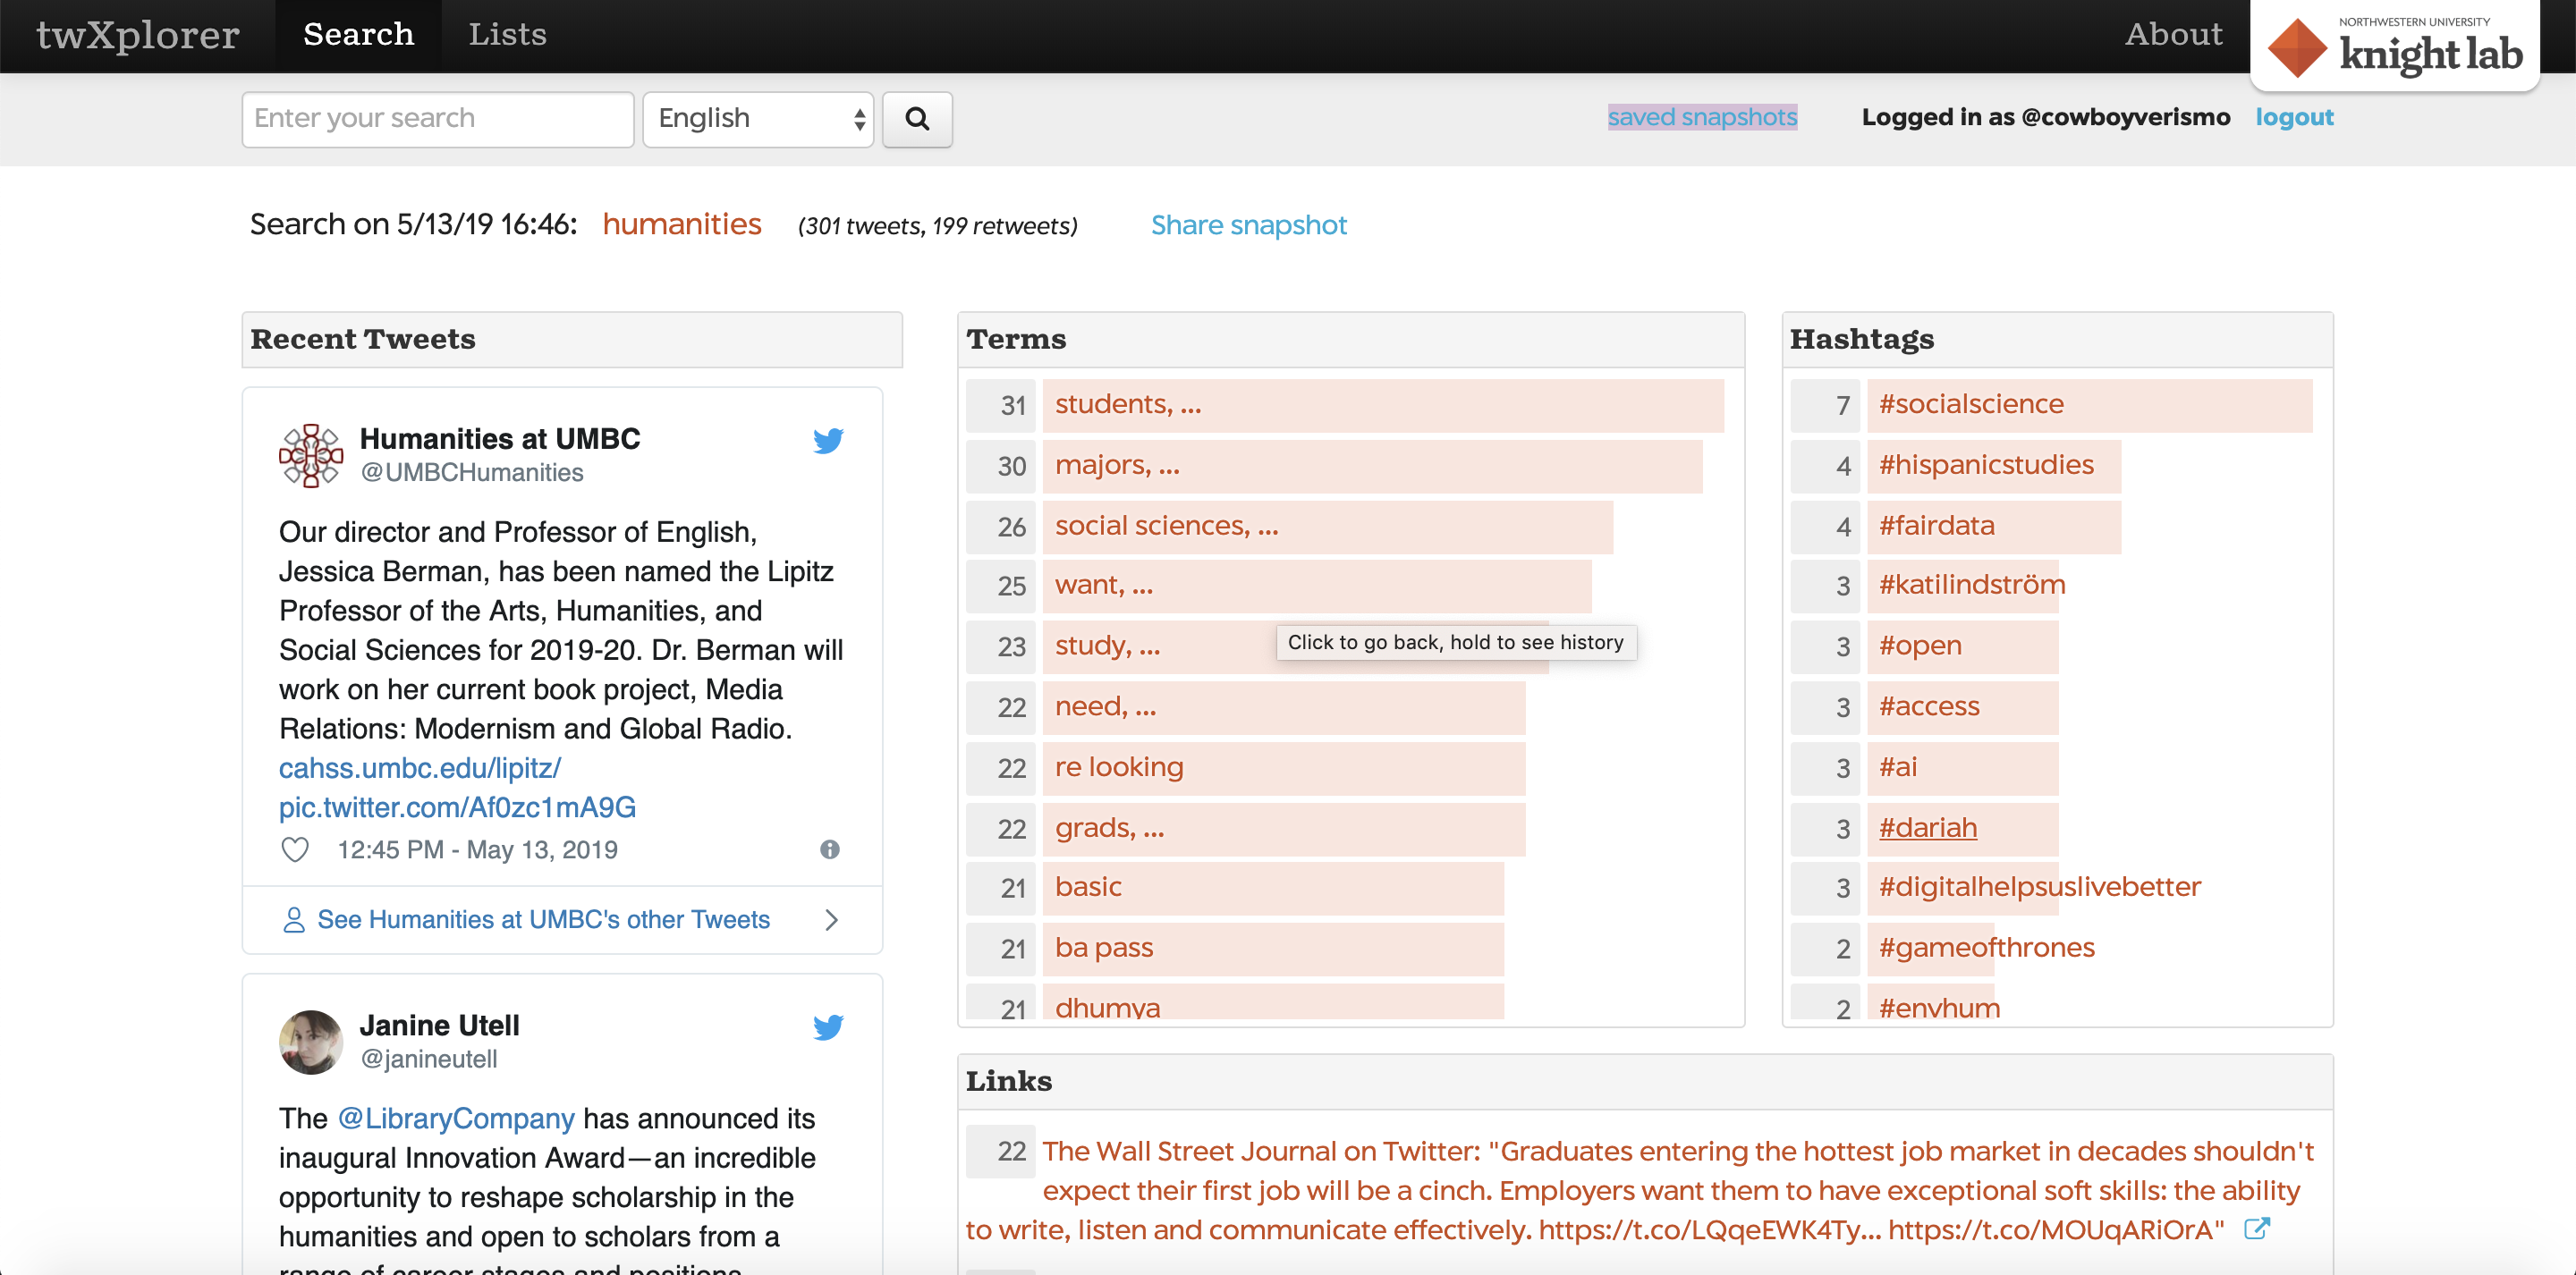This screenshot has width=2576, height=1275.
Task: Click the person icon beside See other Tweets
Action: click(x=294, y=920)
